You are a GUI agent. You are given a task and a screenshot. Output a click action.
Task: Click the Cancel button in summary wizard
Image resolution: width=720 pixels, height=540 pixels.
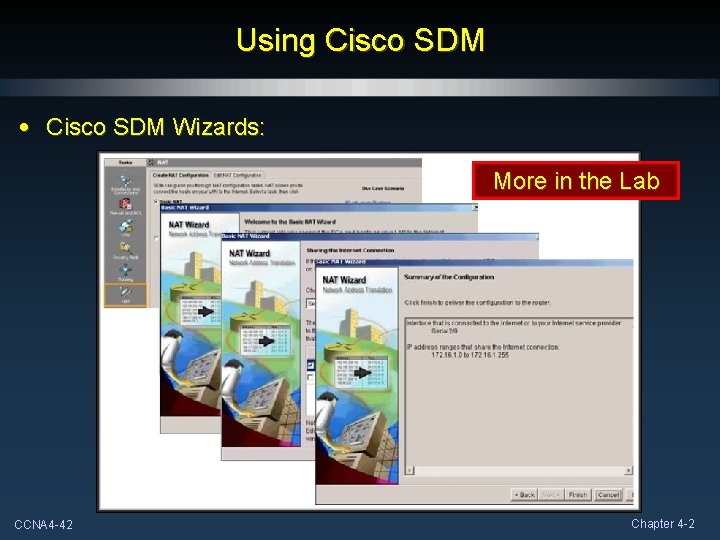[608, 495]
